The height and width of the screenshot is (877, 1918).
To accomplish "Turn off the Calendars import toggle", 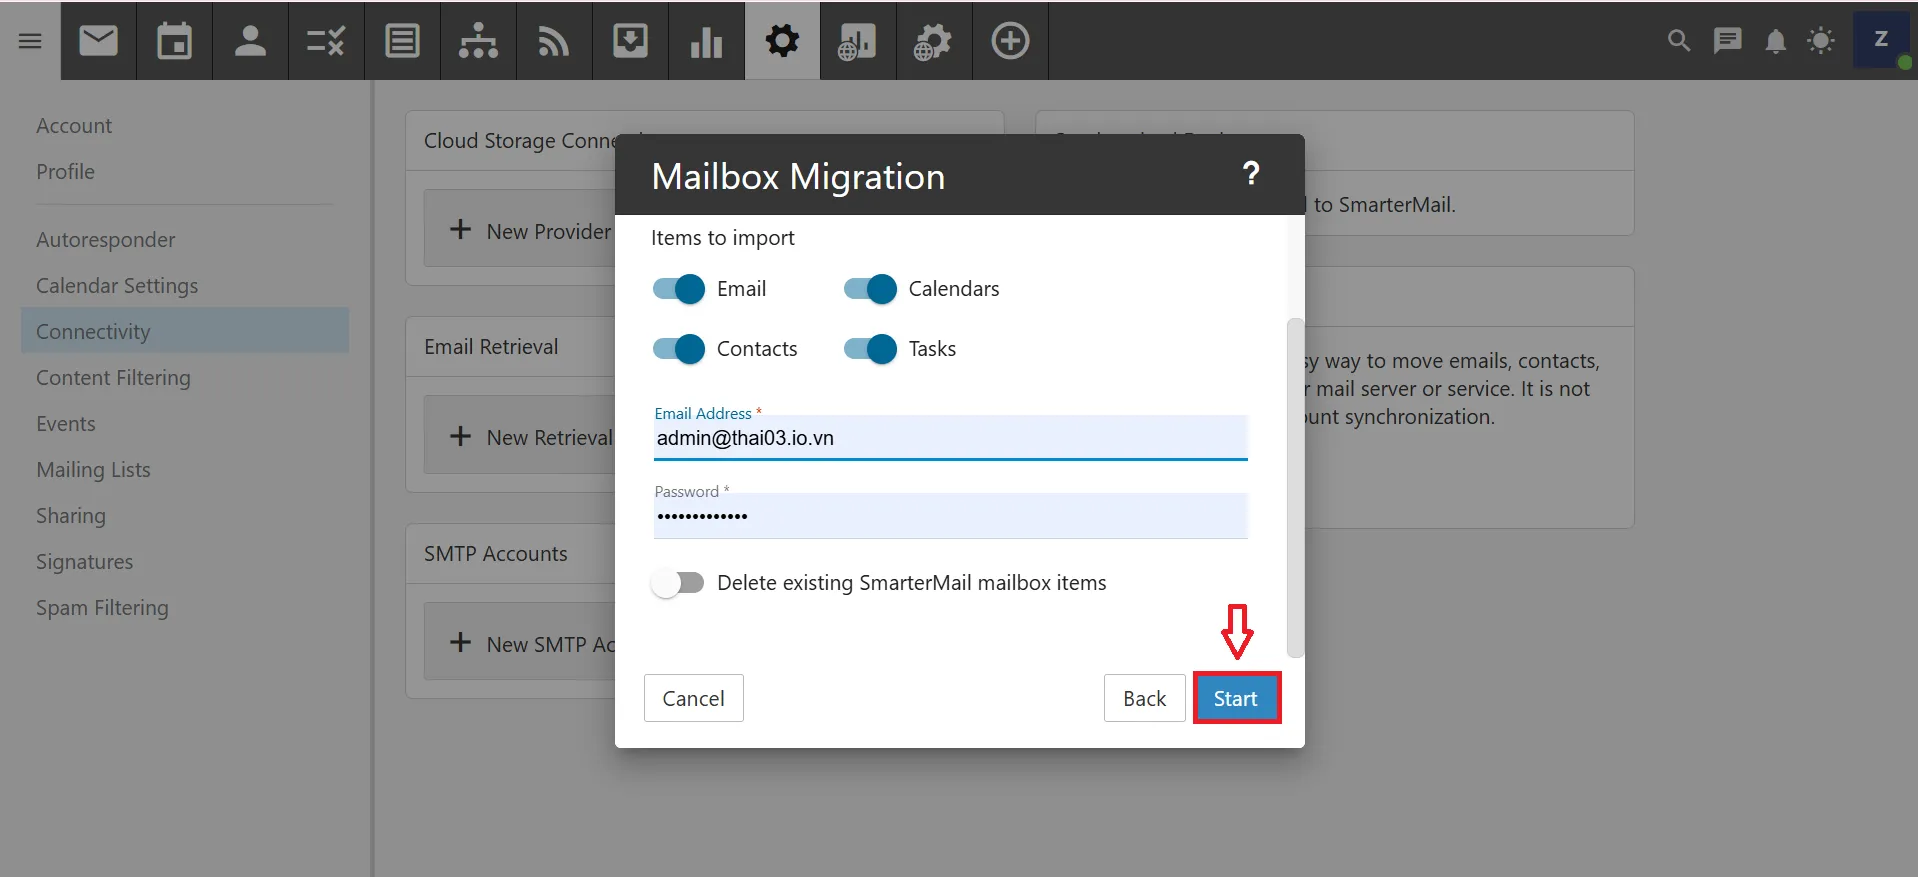I will pos(870,289).
